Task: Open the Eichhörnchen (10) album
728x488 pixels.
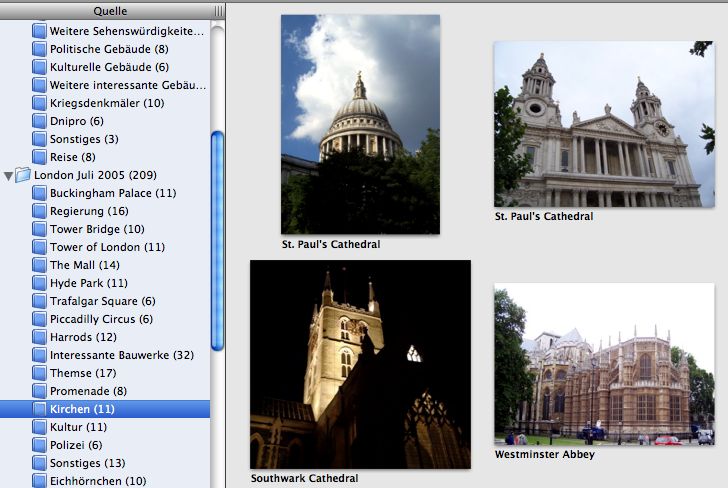Action: [x=105, y=481]
